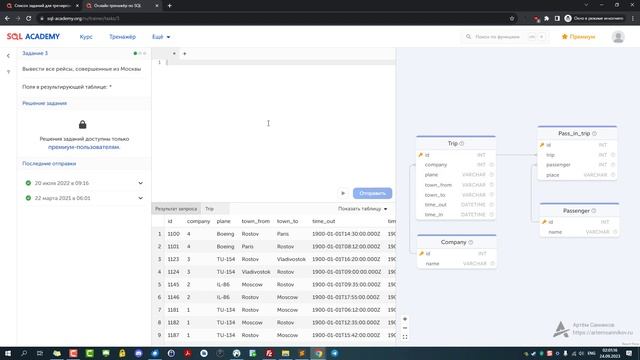Click the key icon of Passenger id
Image resolution: width=640 pixels, height=360 pixels.
pos(544,222)
